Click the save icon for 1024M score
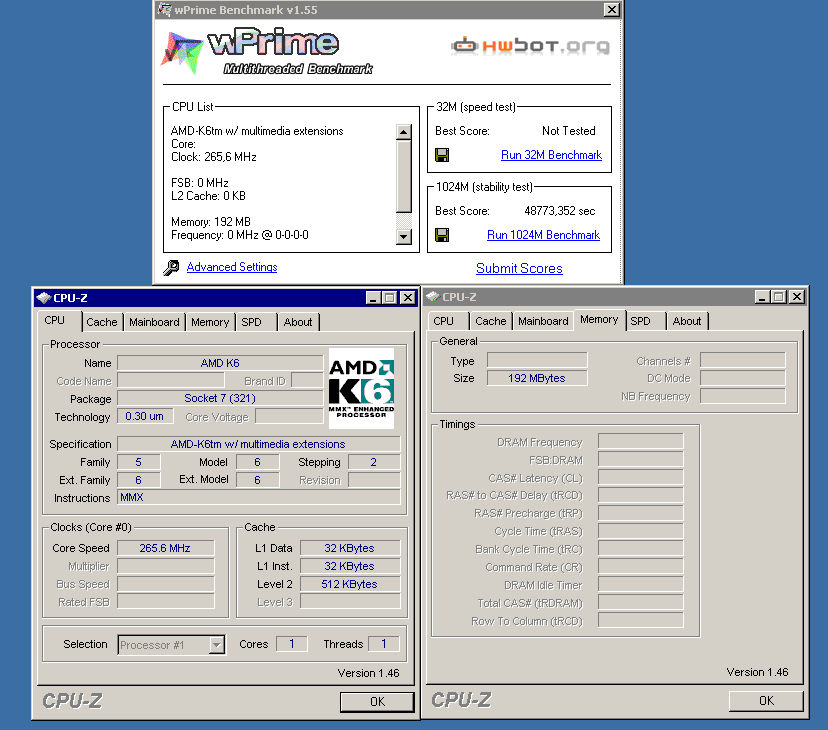 pos(442,235)
